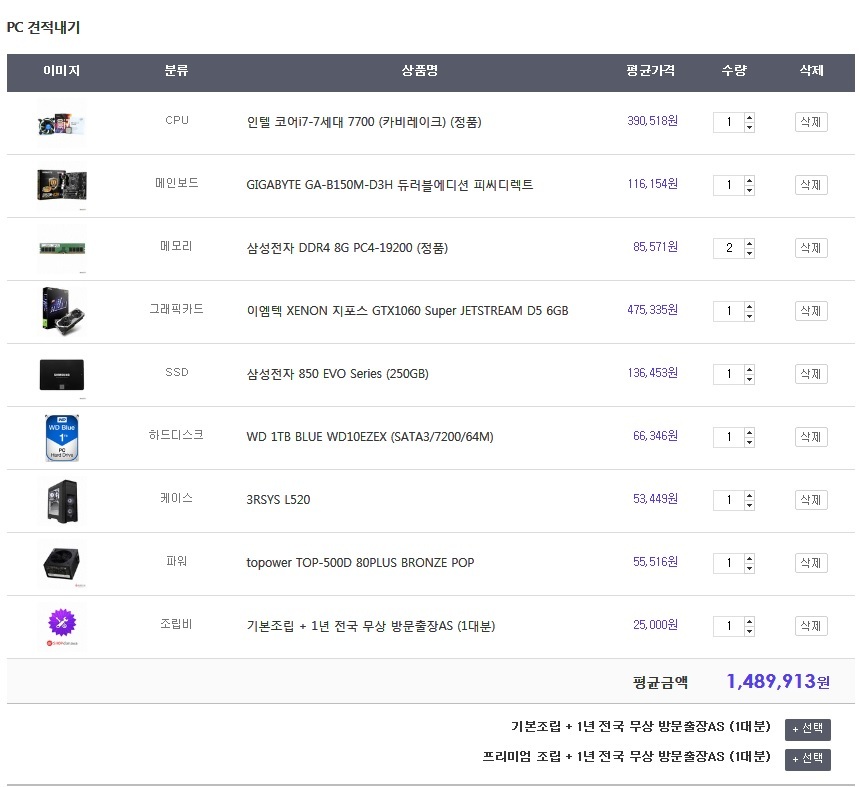
Task: Open the 이엠텍 XENON GTX1060 product name
Action: pyautogui.click(x=407, y=311)
